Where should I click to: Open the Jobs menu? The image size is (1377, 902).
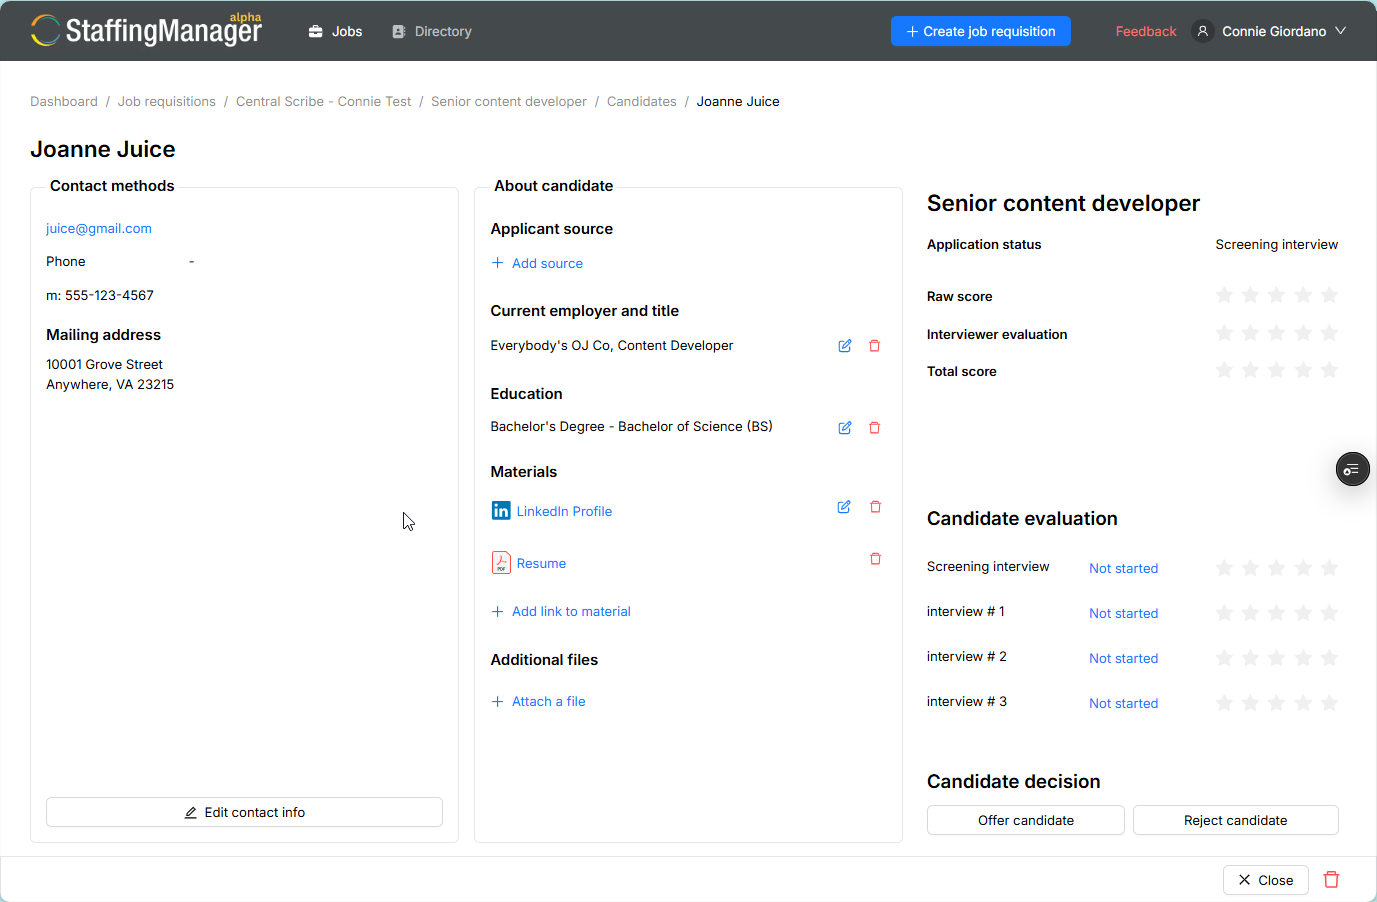point(335,31)
